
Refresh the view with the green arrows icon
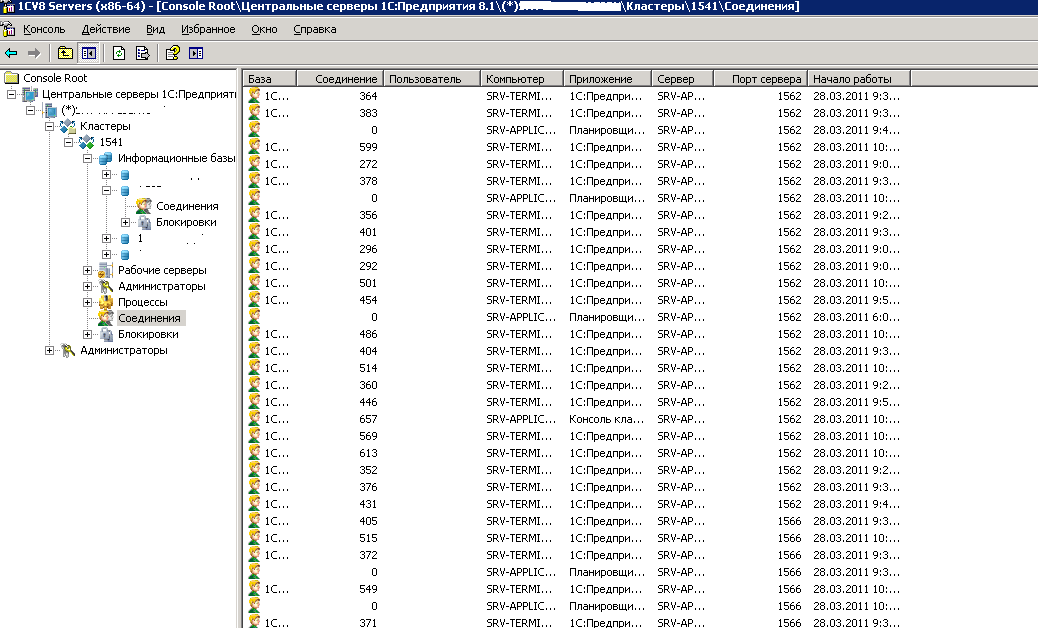pos(118,53)
